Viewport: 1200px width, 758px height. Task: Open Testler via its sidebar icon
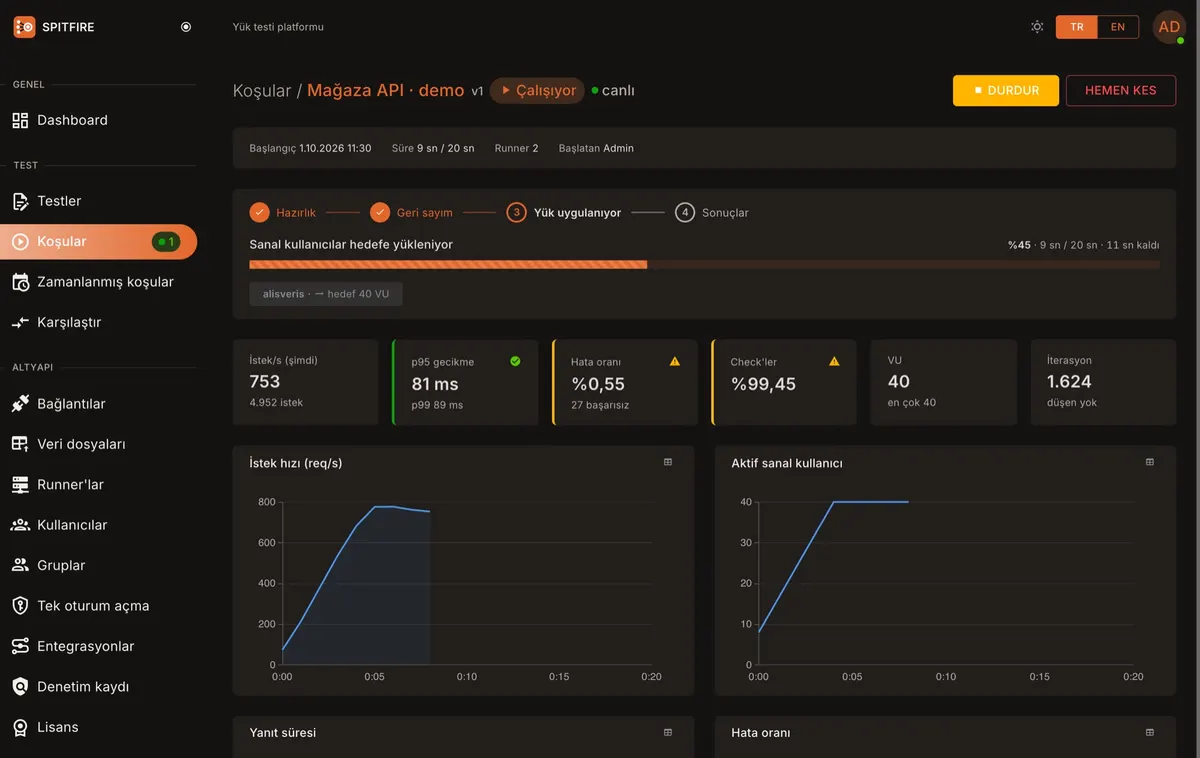(x=20, y=201)
